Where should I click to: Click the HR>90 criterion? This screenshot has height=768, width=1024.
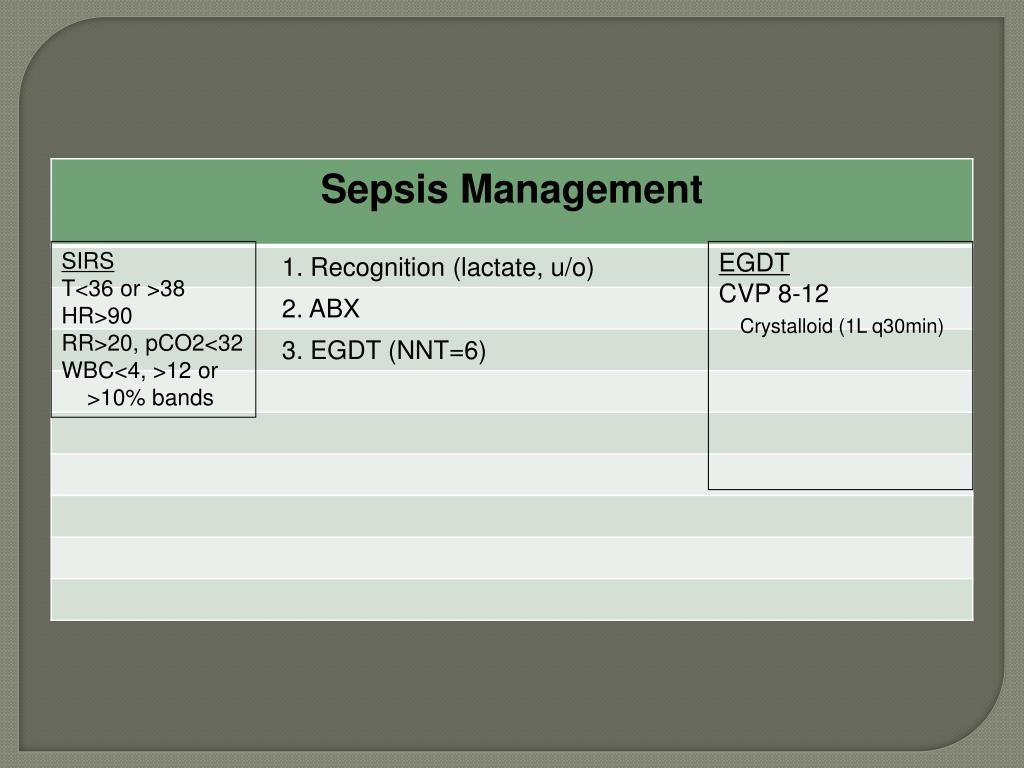click(x=97, y=315)
